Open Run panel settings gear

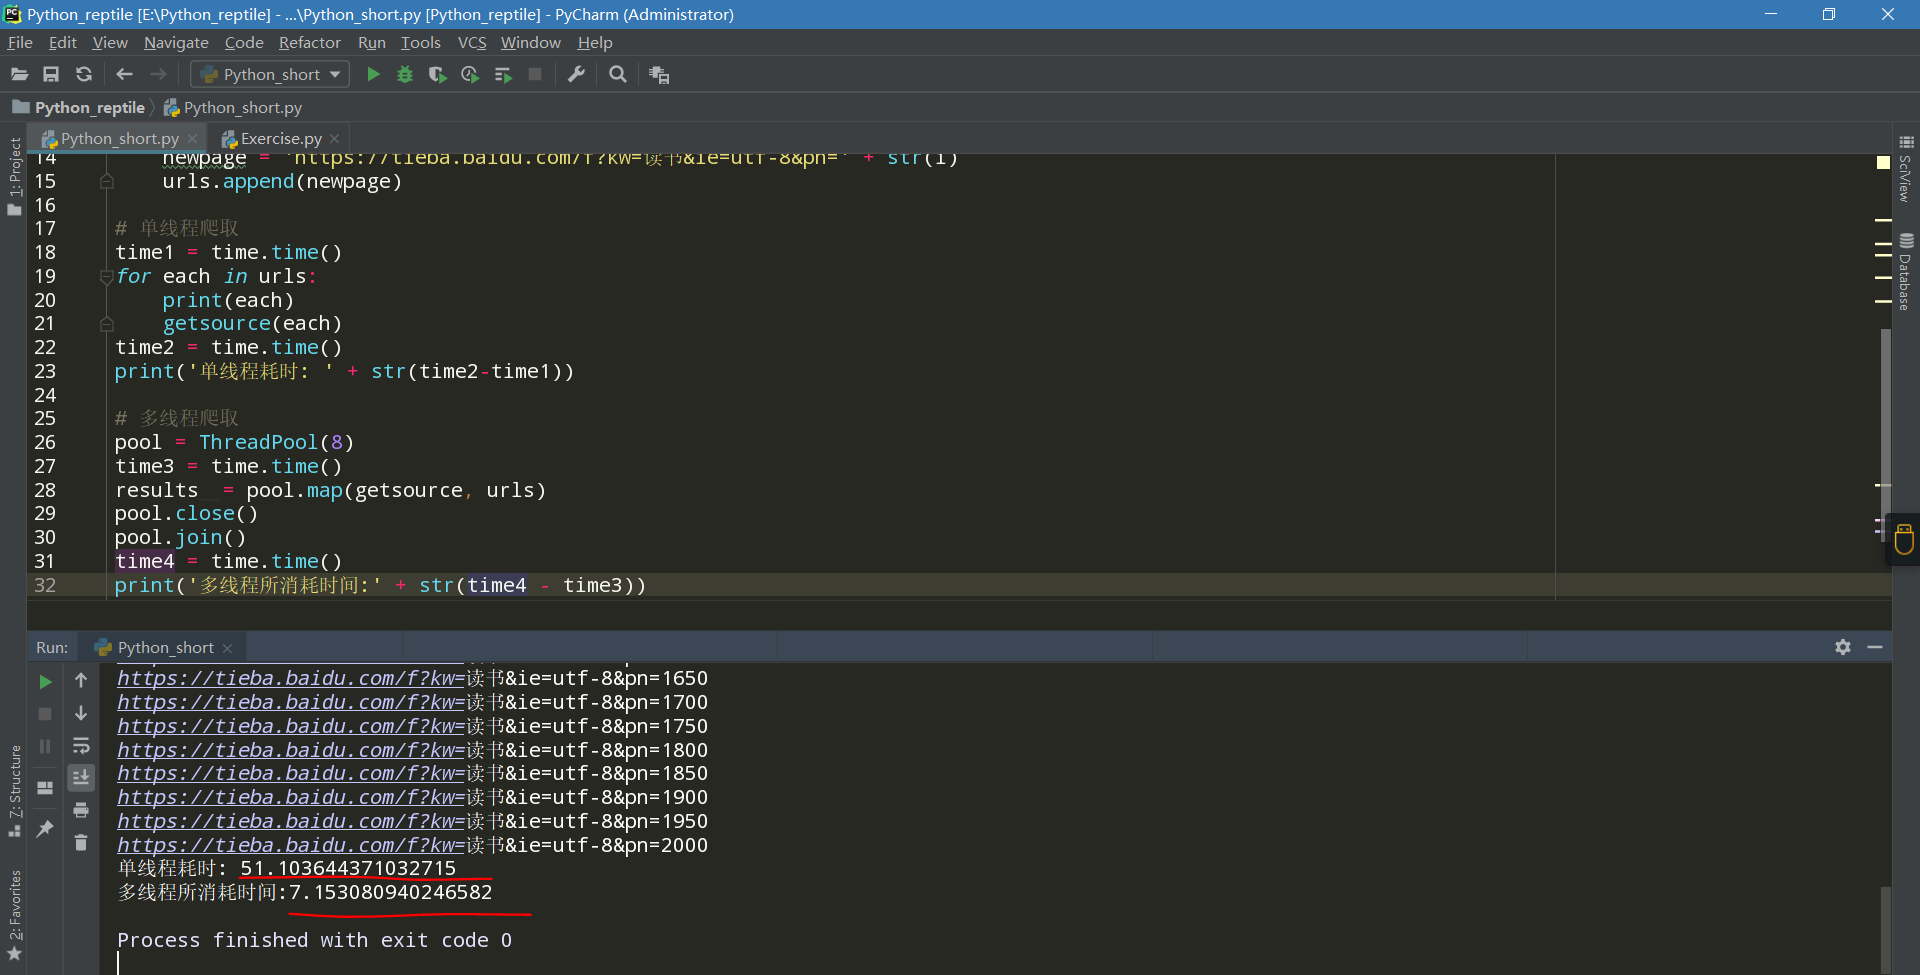(1843, 647)
